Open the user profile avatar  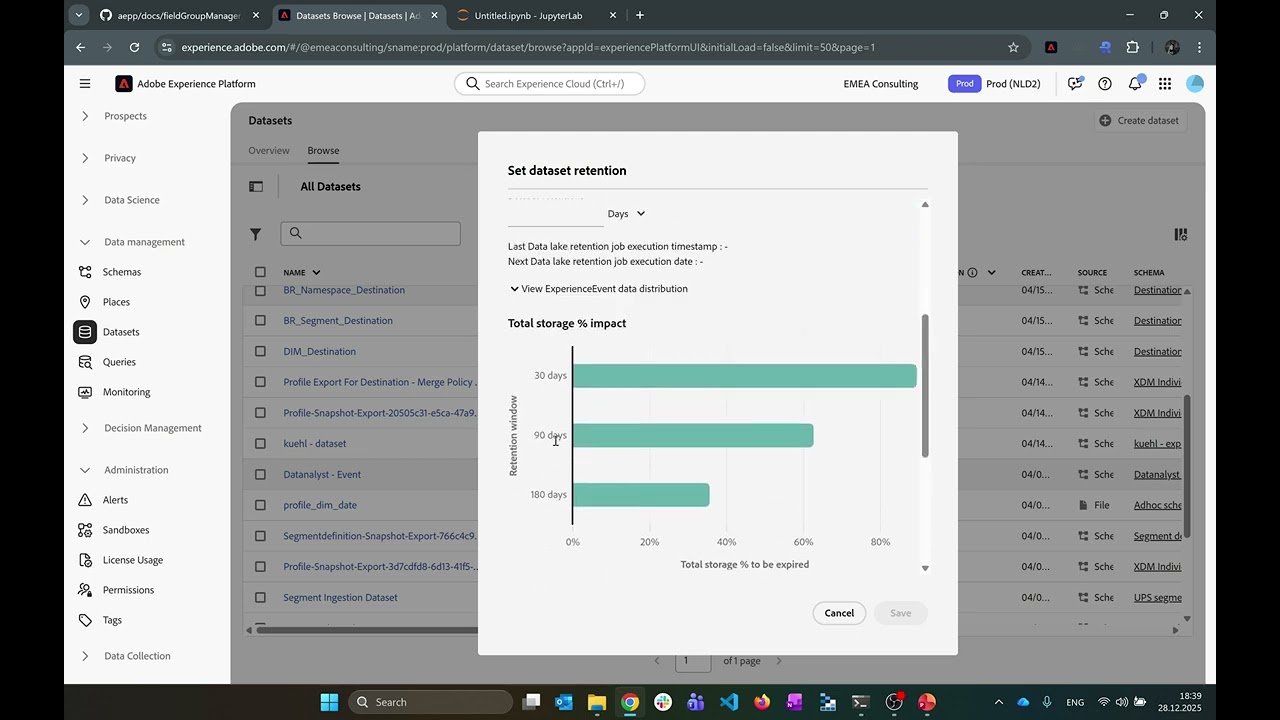point(1195,84)
